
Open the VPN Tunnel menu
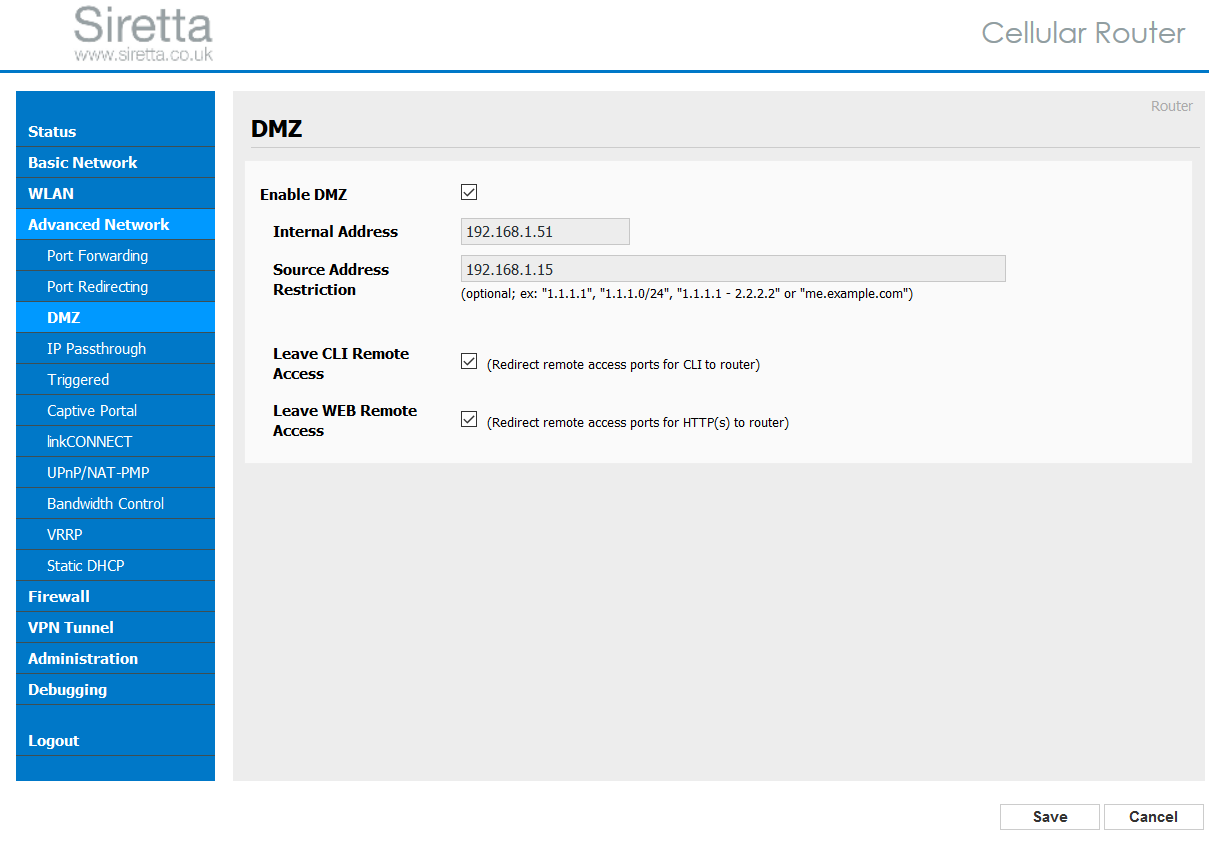tap(115, 627)
